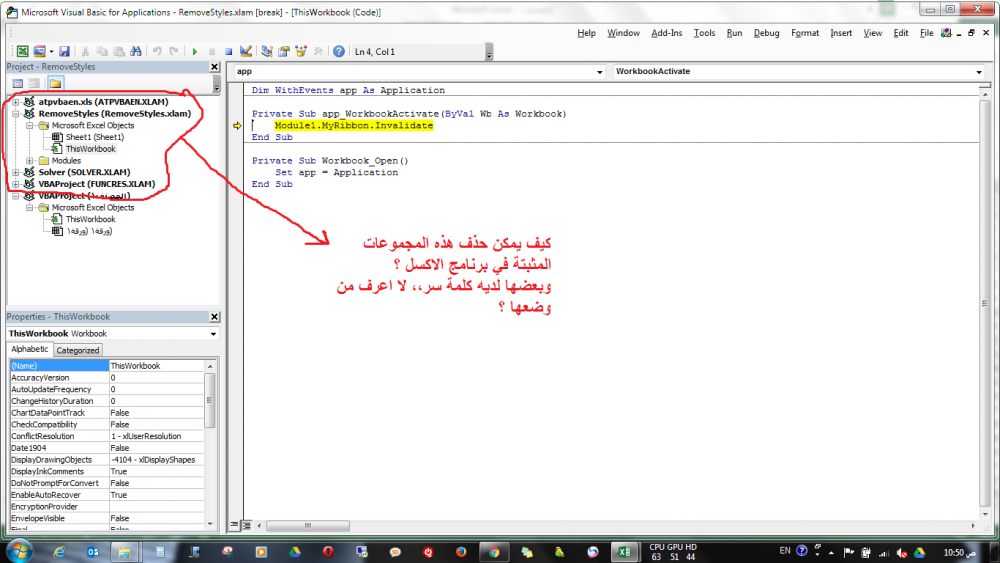Open VBA Help question mark icon
This screenshot has height=563, width=1000.
[x=339, y=52]
